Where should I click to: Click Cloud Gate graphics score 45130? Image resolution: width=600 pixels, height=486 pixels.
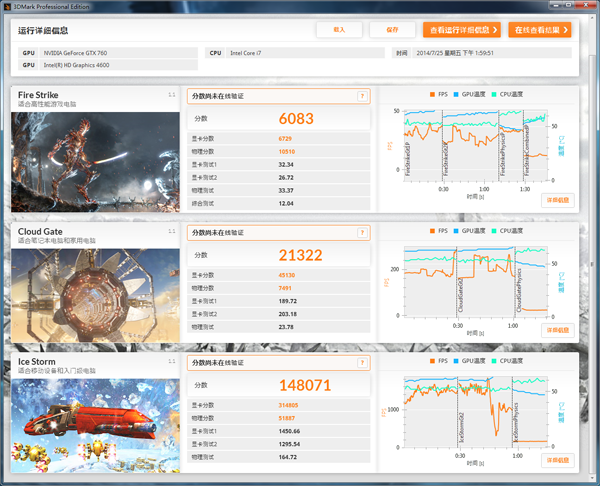pyautogui.click(x=287, y=275)
